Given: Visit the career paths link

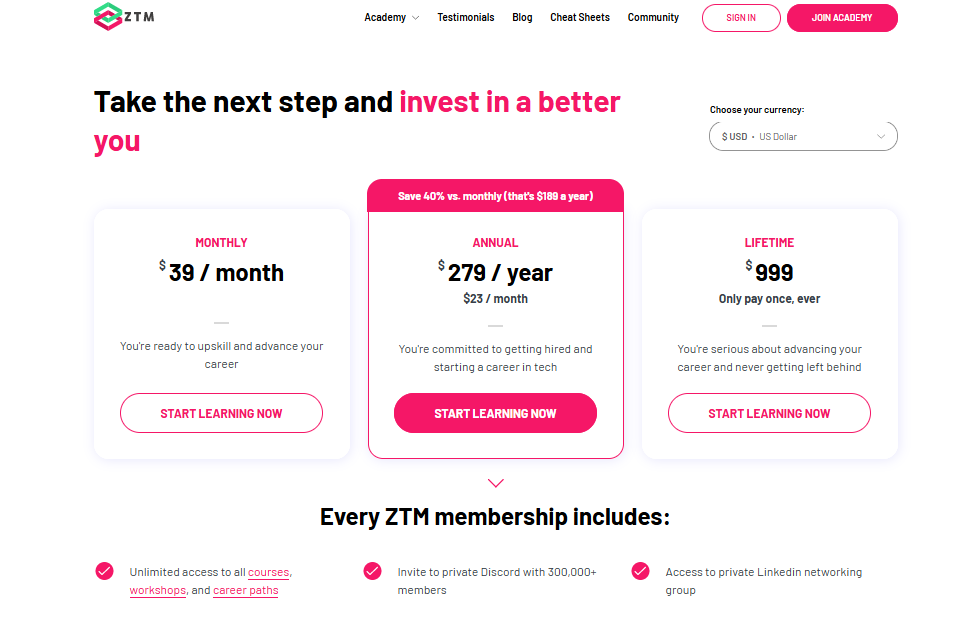Looking at the screenshot, I should 245,590.
